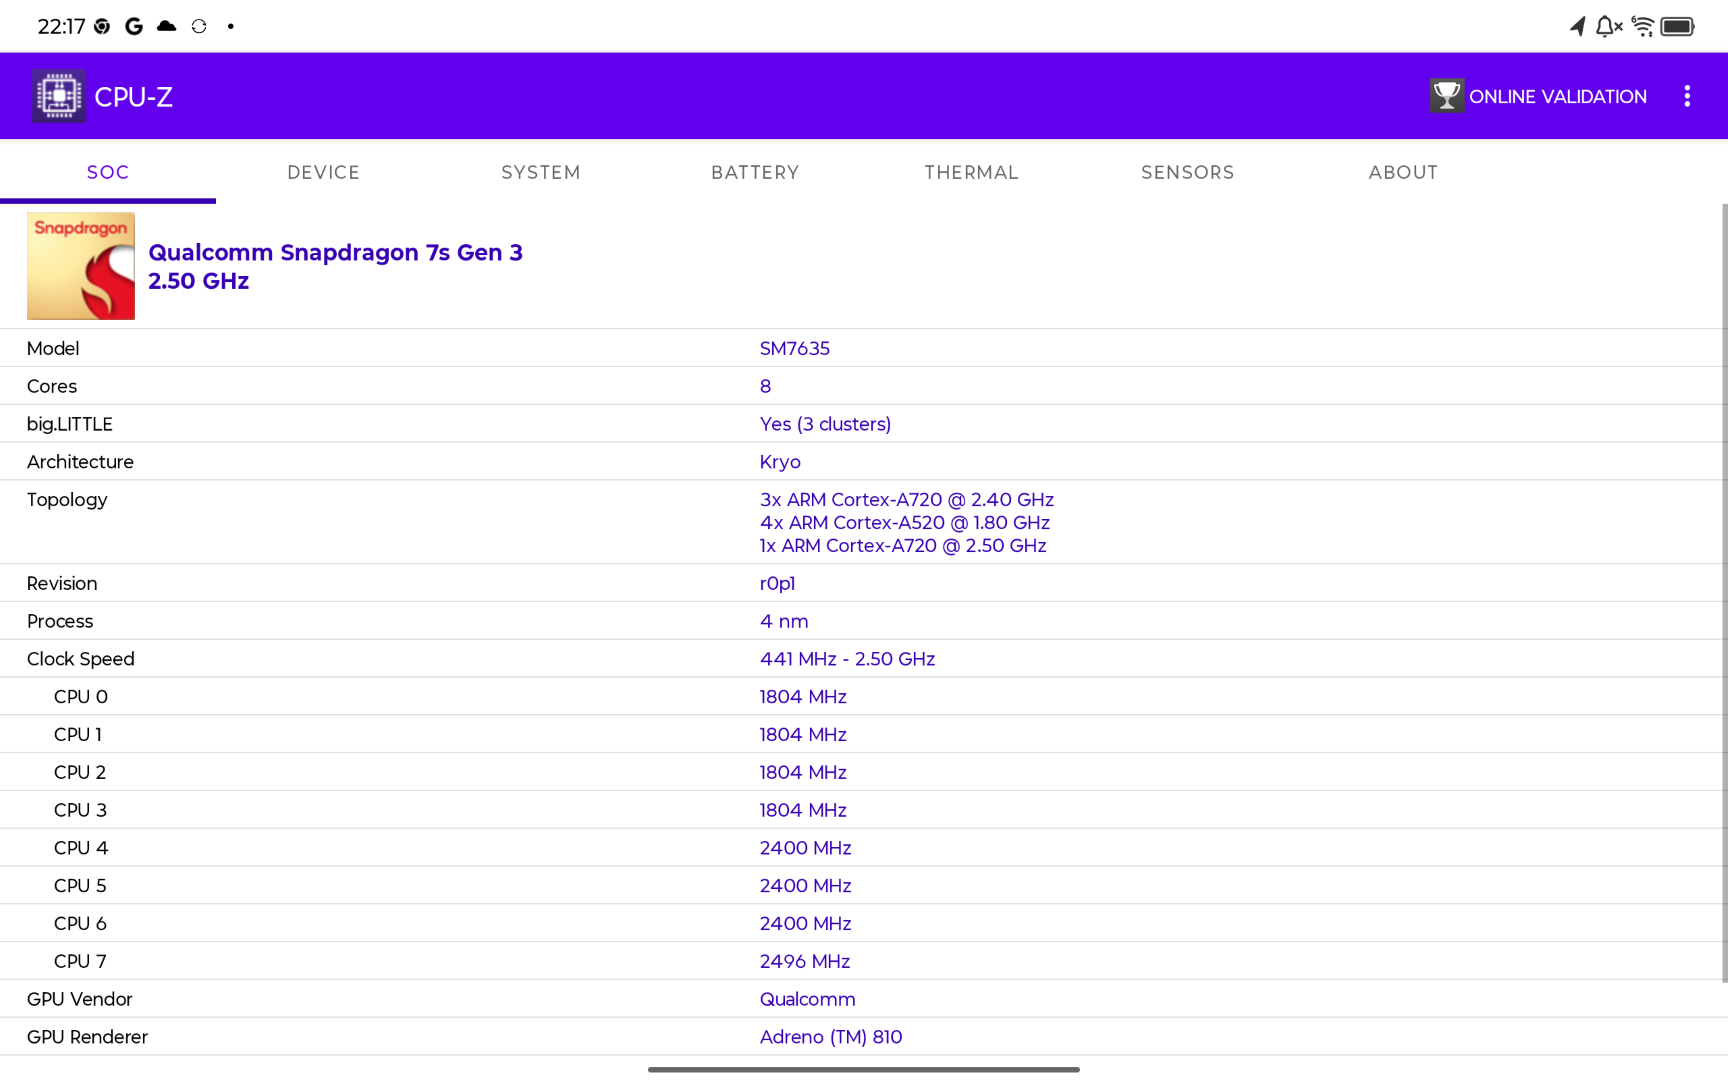Tap the 'Adreno (TM) 810' renderer value

(x=831, y=1037)
